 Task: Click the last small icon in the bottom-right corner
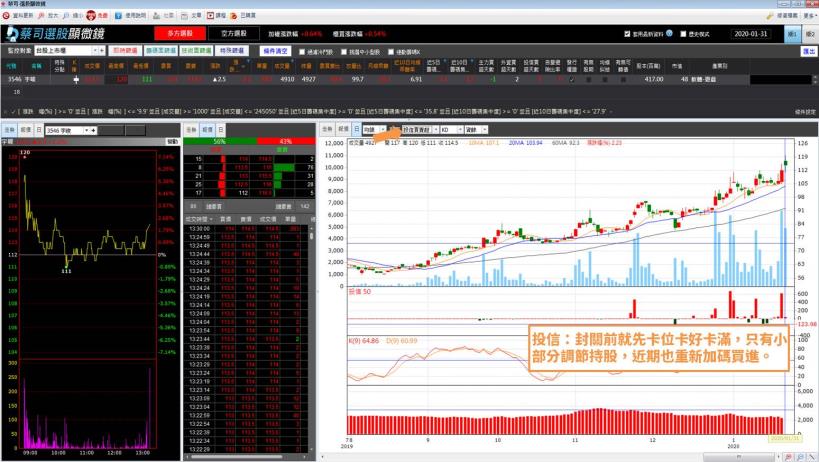point(811,457)
